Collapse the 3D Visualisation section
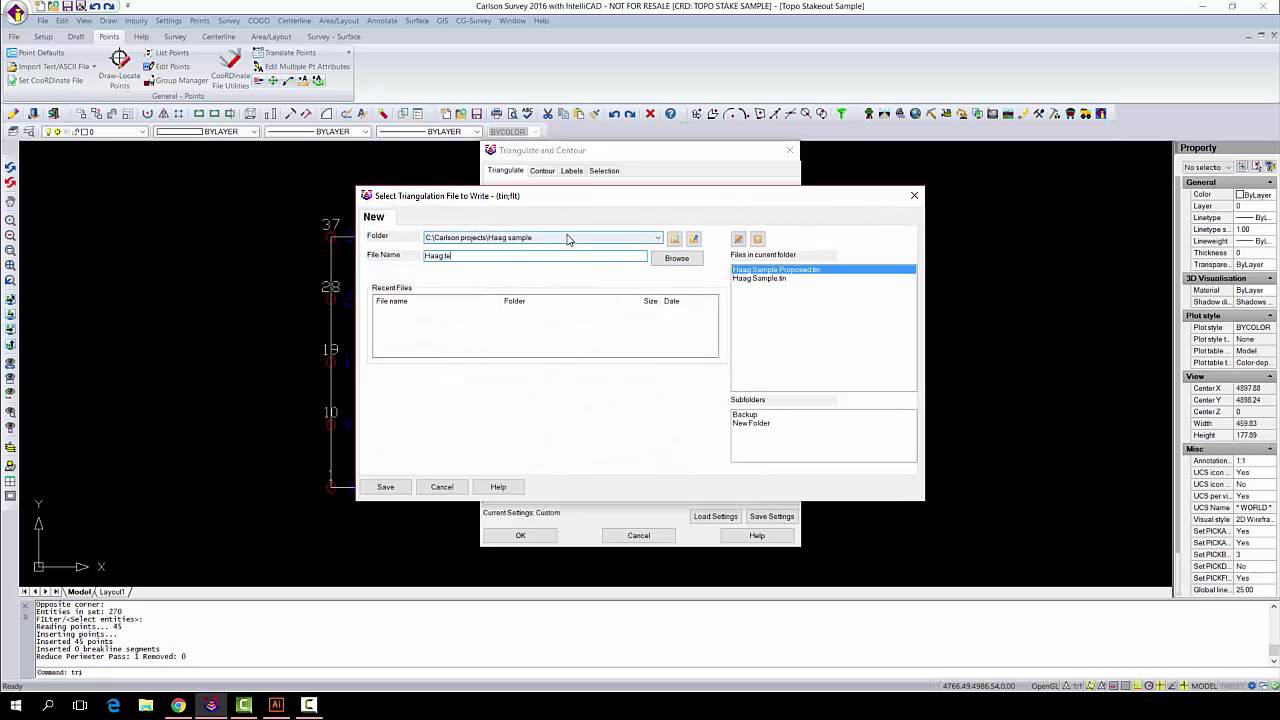The height and width of the screenshot is (720, 1280). point(1270,278)
